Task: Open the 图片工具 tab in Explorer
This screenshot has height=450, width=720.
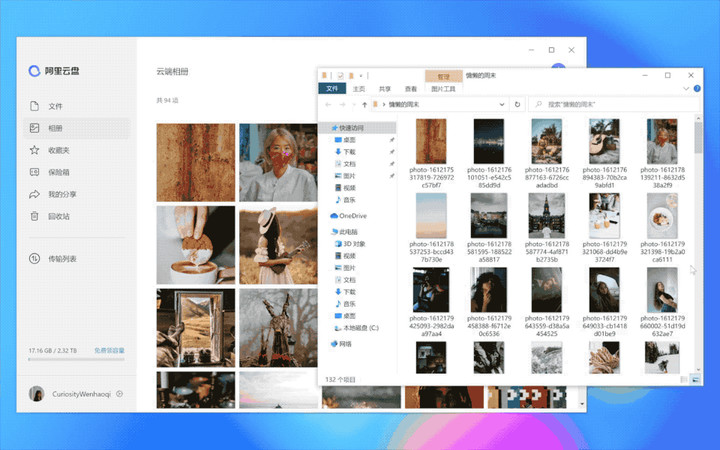Action: pos(444,89)
